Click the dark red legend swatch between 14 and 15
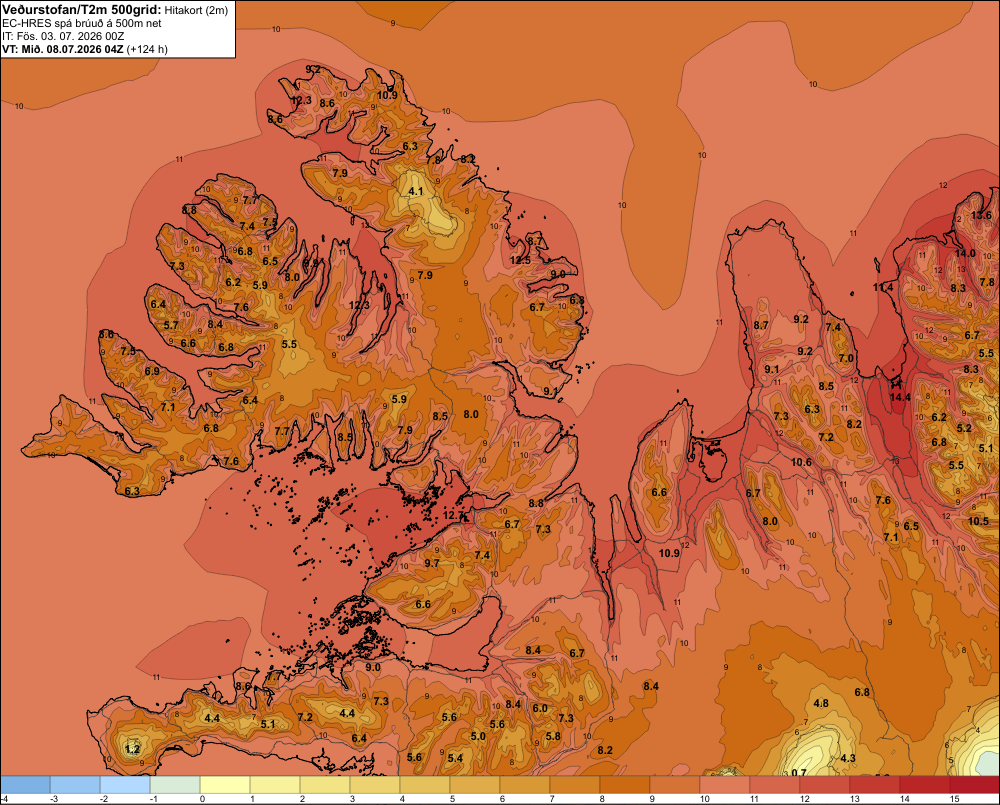 (924, 785)
